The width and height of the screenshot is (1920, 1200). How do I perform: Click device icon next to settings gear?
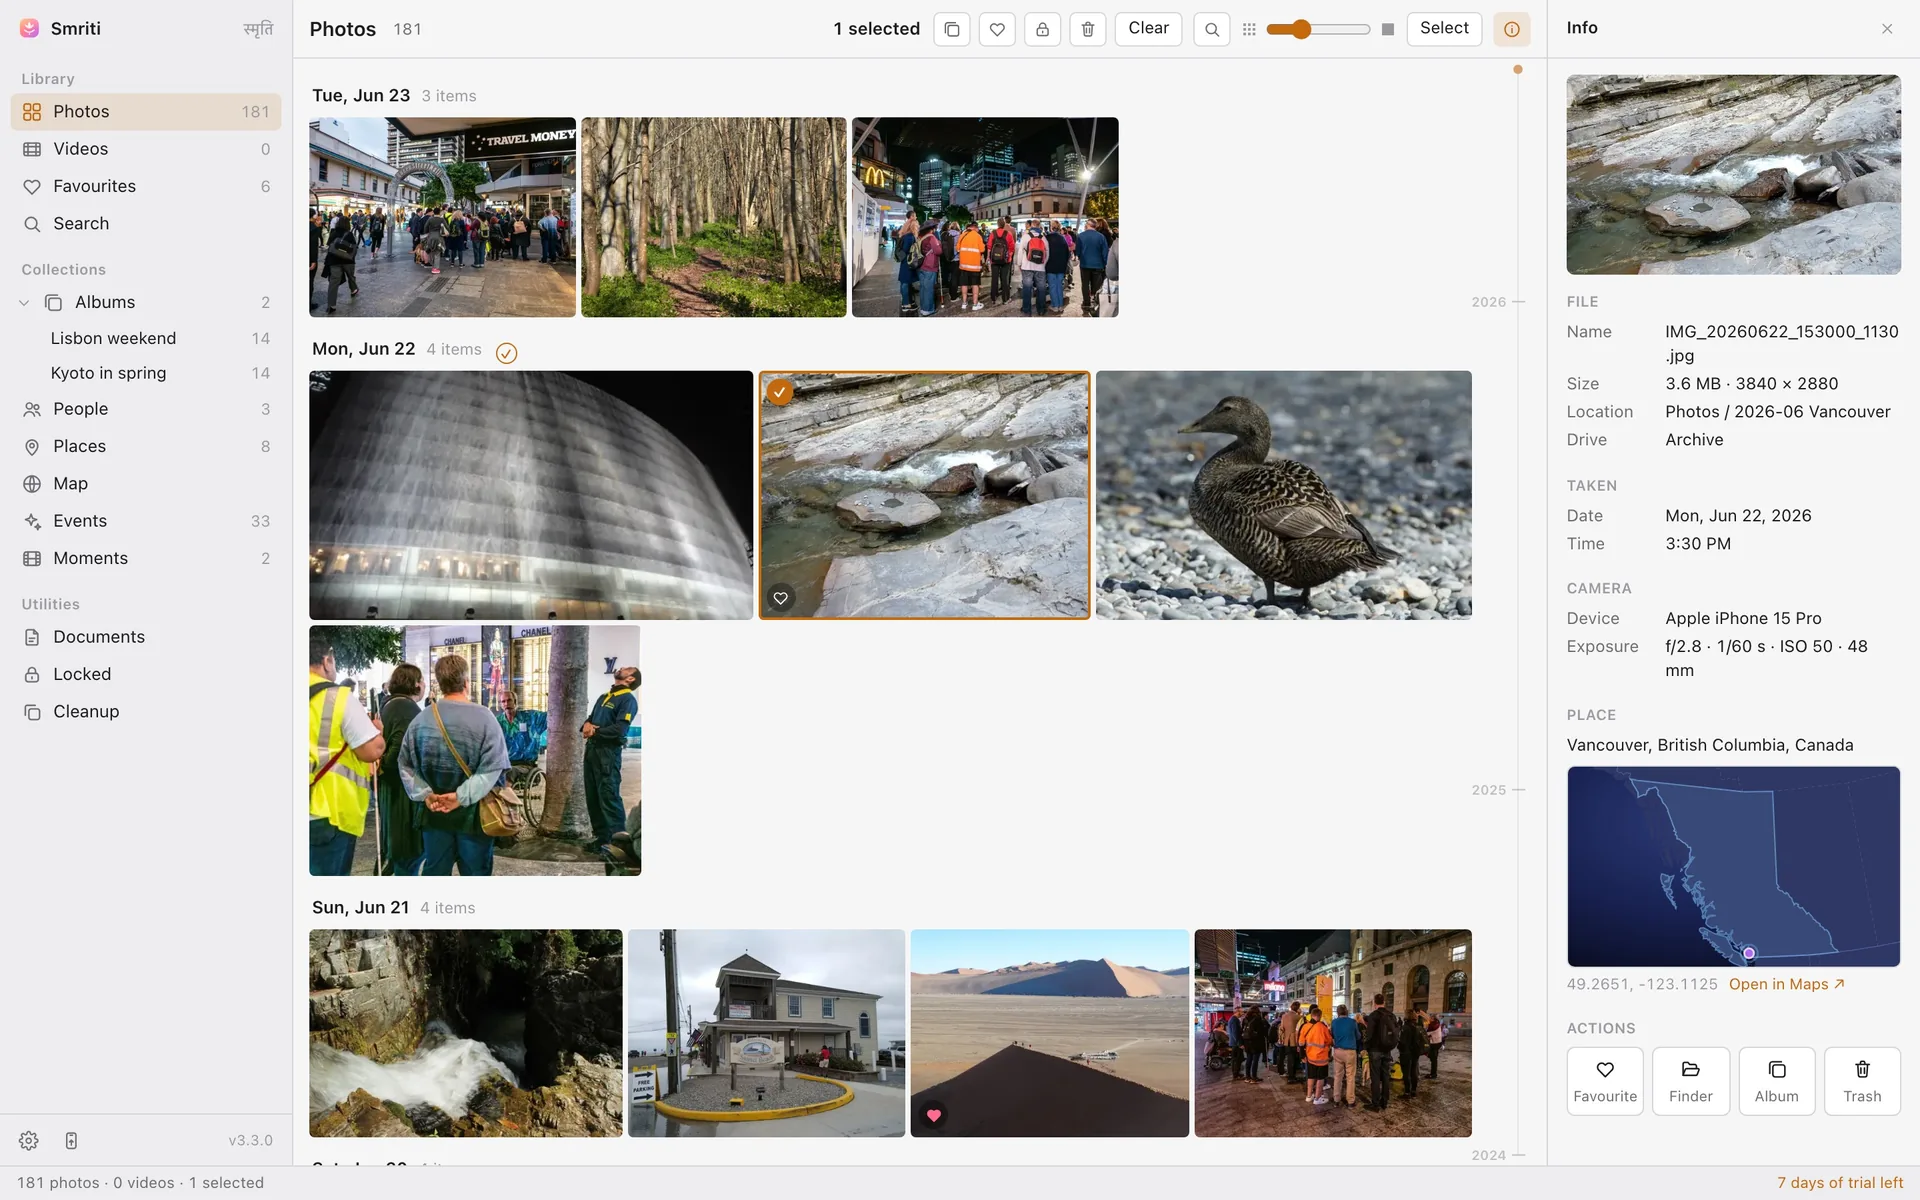point(71,1140)
